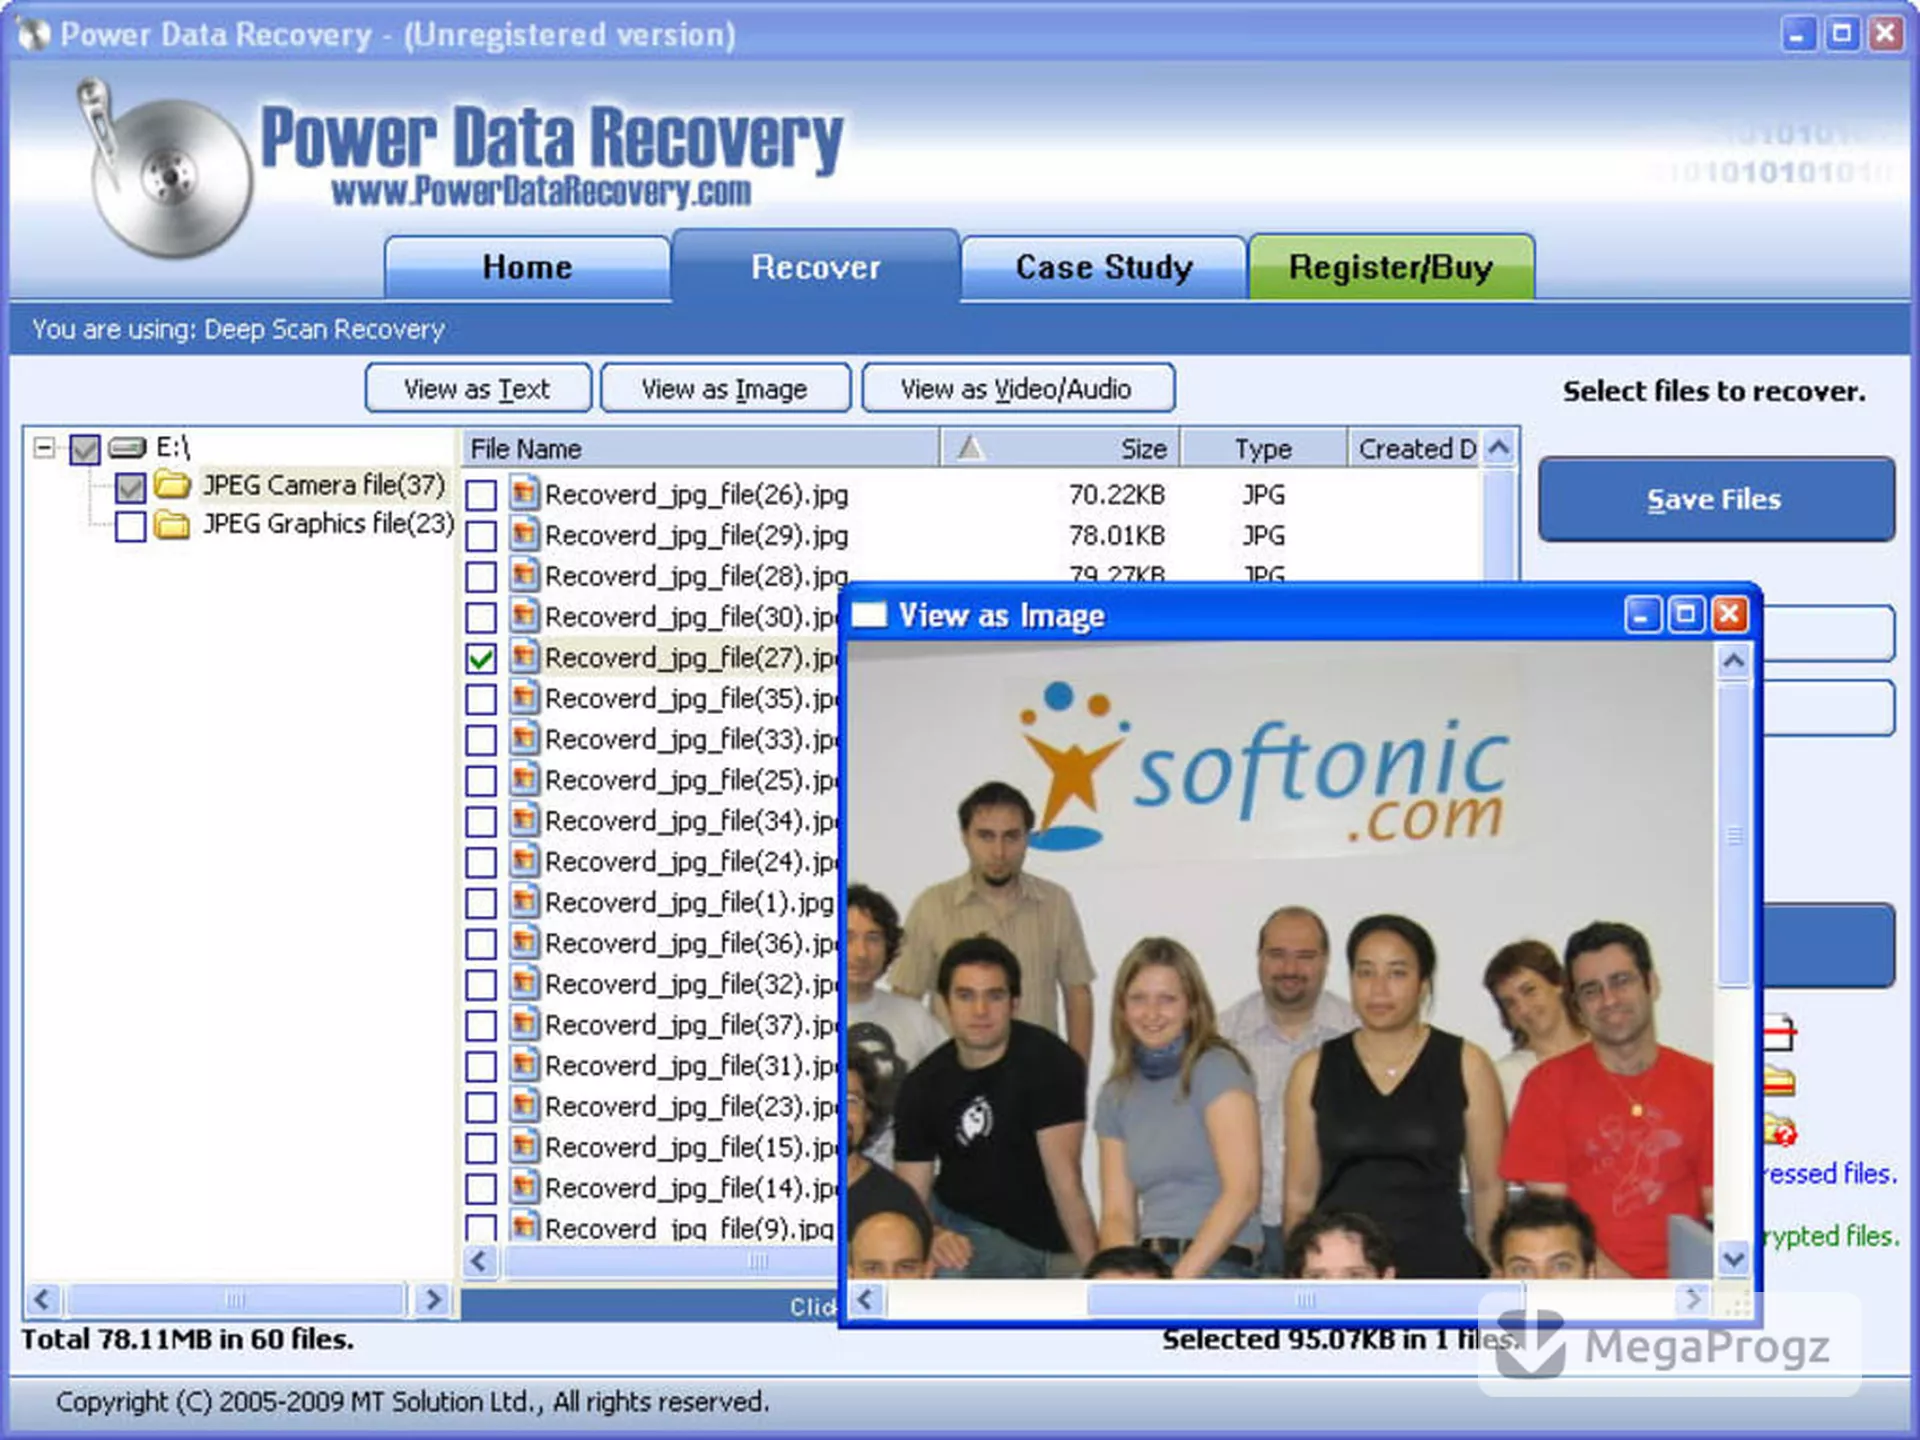The image size is (1920, 1440).
Task: Click file icon of Recoverd_jpg_file(37).jpg
Action: point(524,1025)
